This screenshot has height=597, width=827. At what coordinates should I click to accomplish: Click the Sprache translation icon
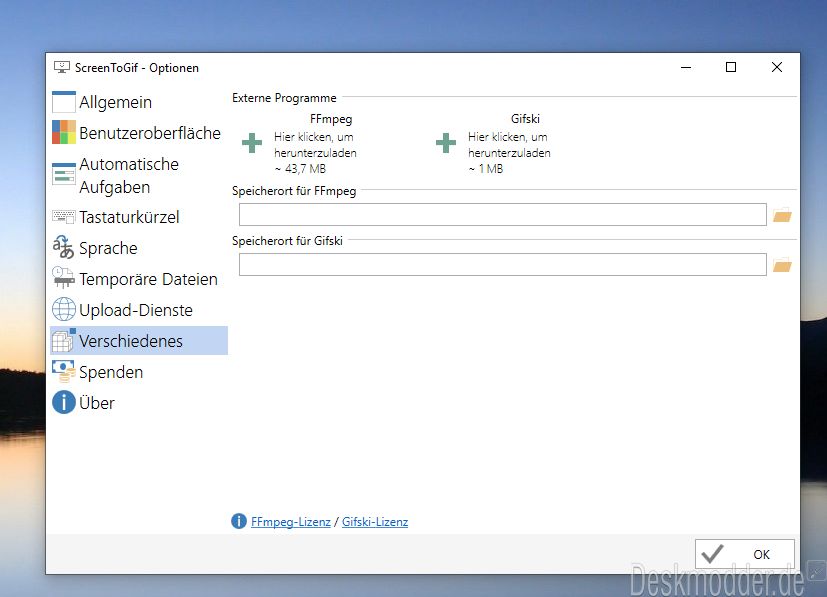pyautogui.click(x=64, y=247)
